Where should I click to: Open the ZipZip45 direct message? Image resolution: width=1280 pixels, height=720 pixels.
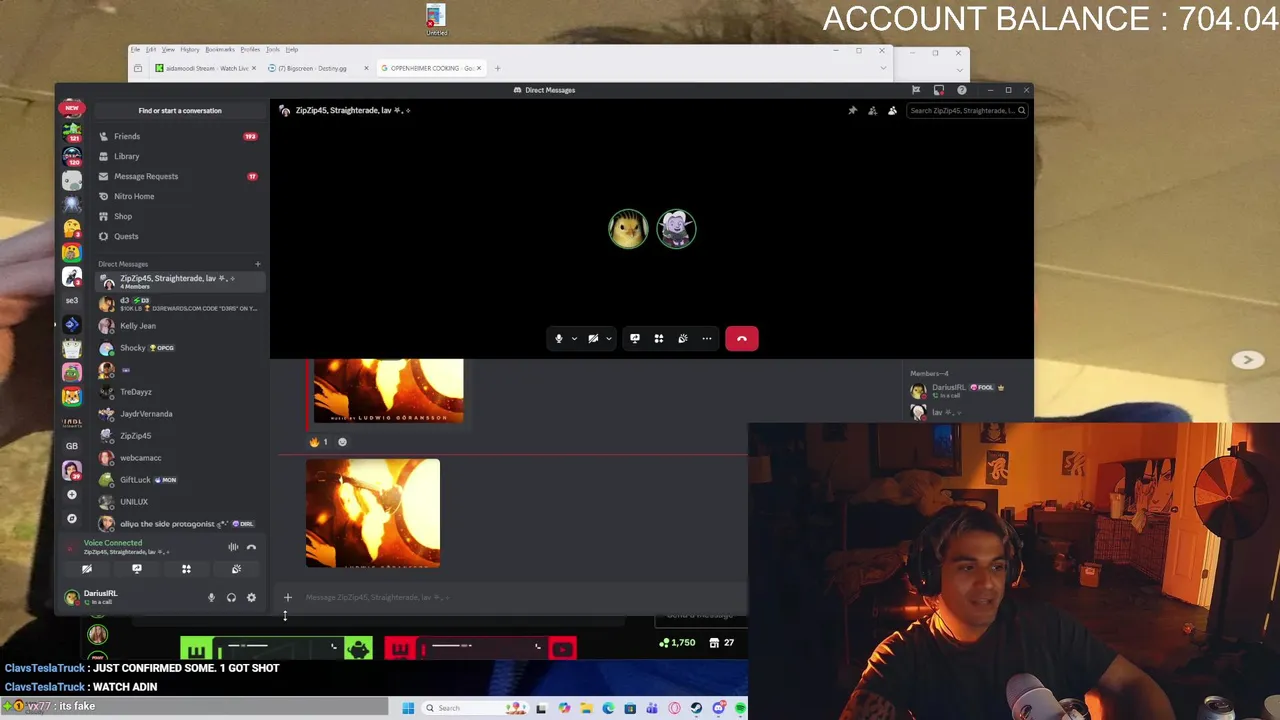(x=179, y=436)
